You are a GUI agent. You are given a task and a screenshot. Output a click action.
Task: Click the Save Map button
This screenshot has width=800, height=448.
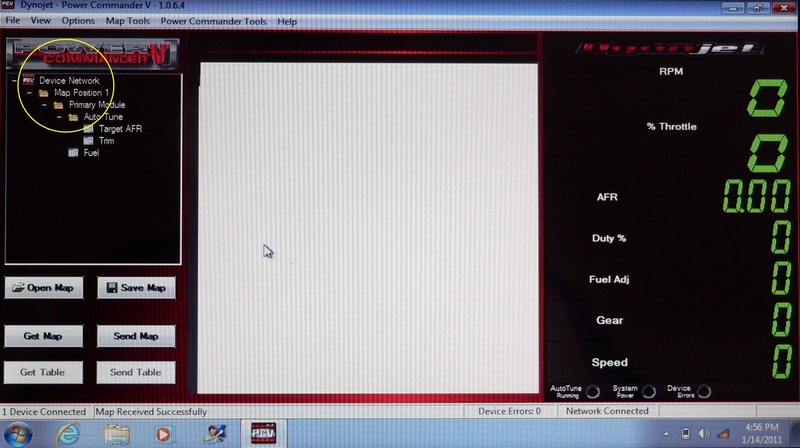click(137, 288)
